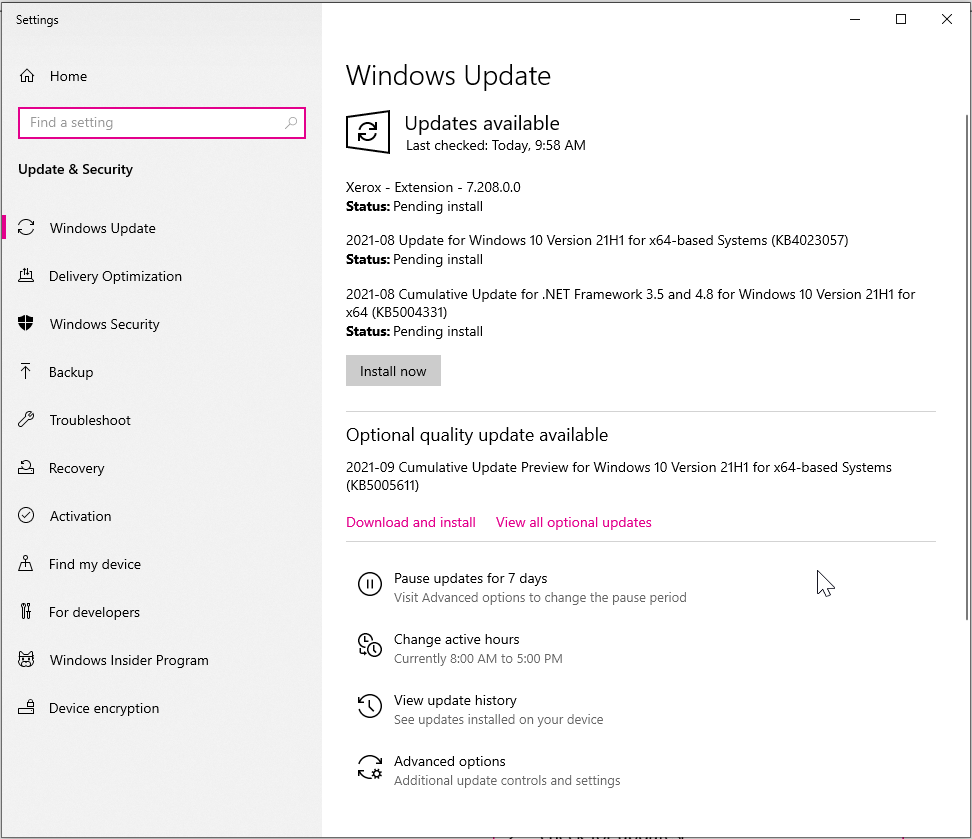Viewport: 972px width, 839px height.
Task: Click the Windows Insider Program cat icon
Action: (26, 659)
